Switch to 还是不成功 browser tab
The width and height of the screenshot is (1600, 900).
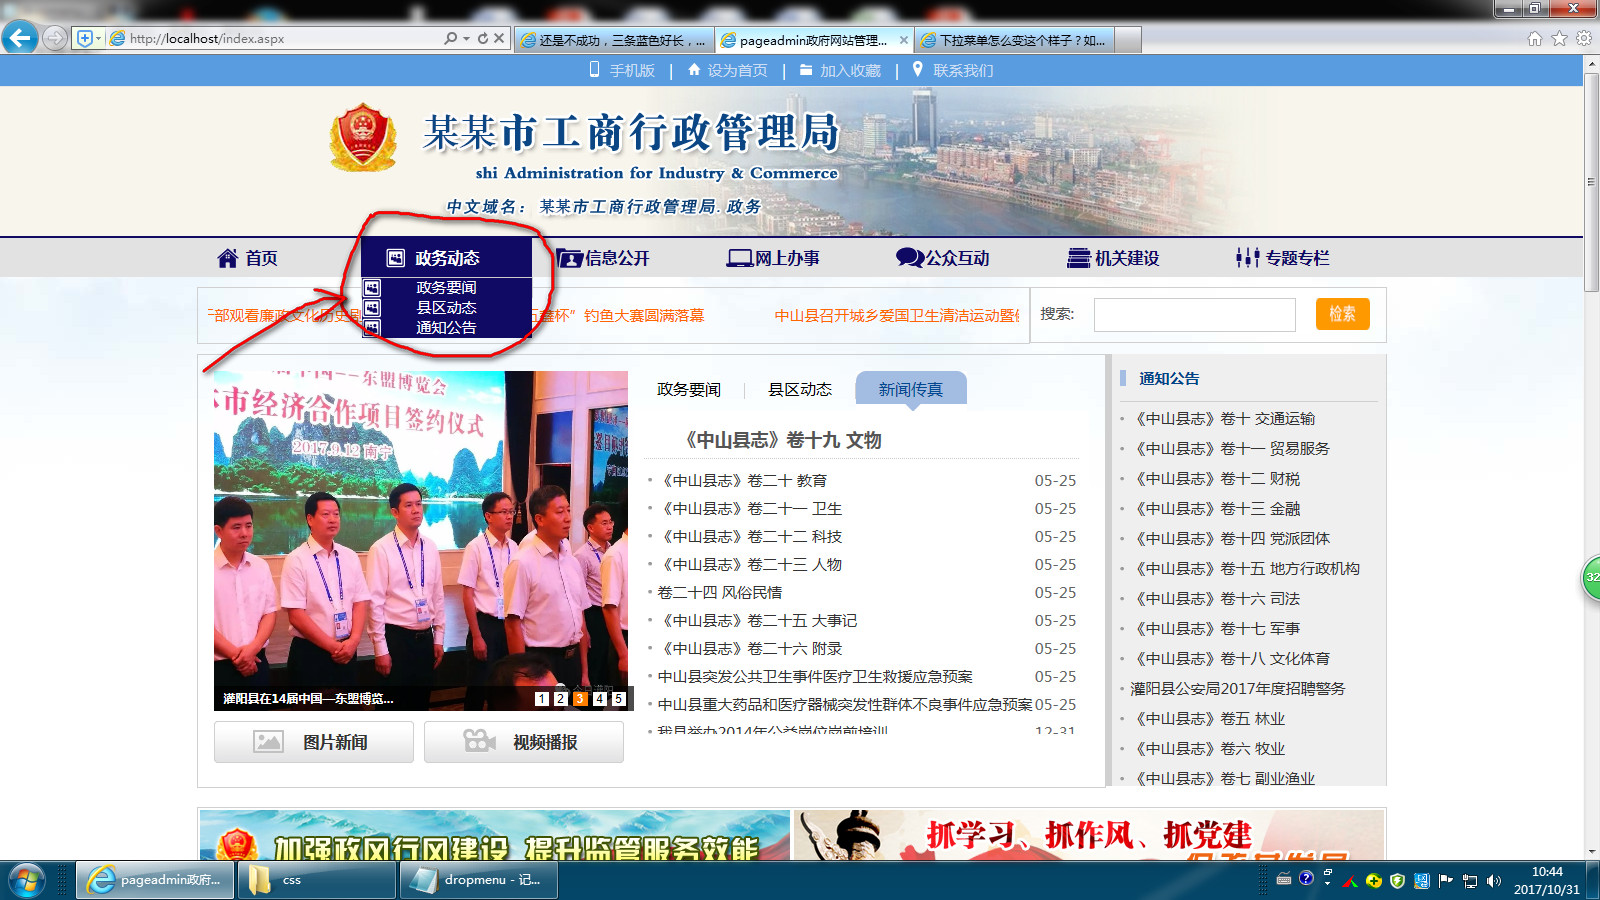(613, 40)
